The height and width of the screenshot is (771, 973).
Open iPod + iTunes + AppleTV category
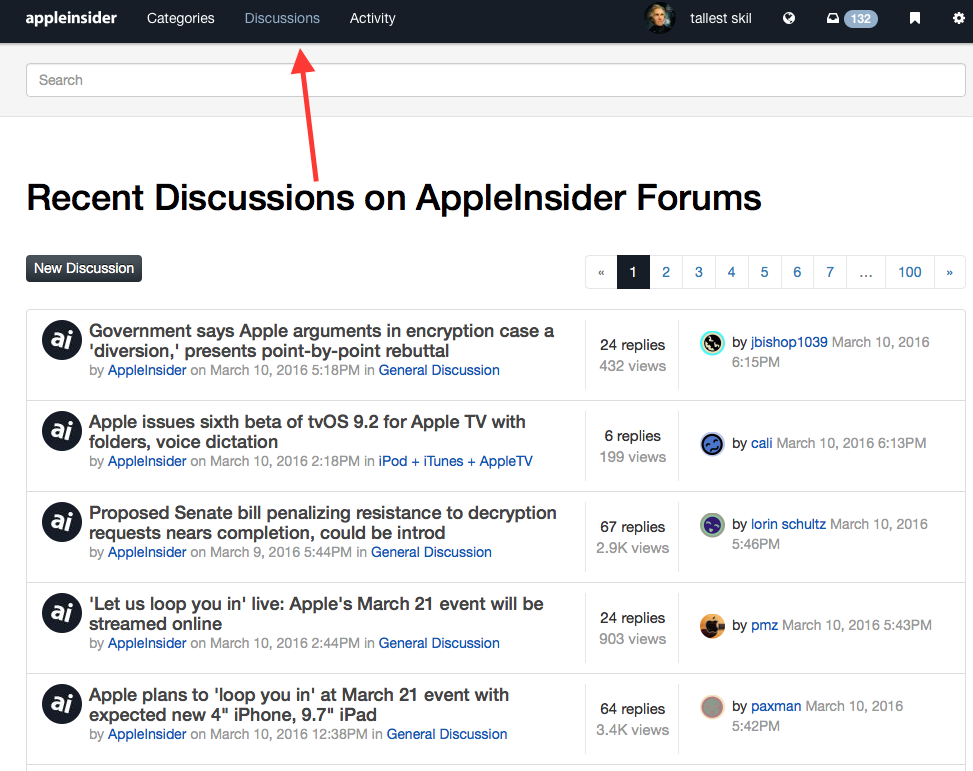(455, 461)
